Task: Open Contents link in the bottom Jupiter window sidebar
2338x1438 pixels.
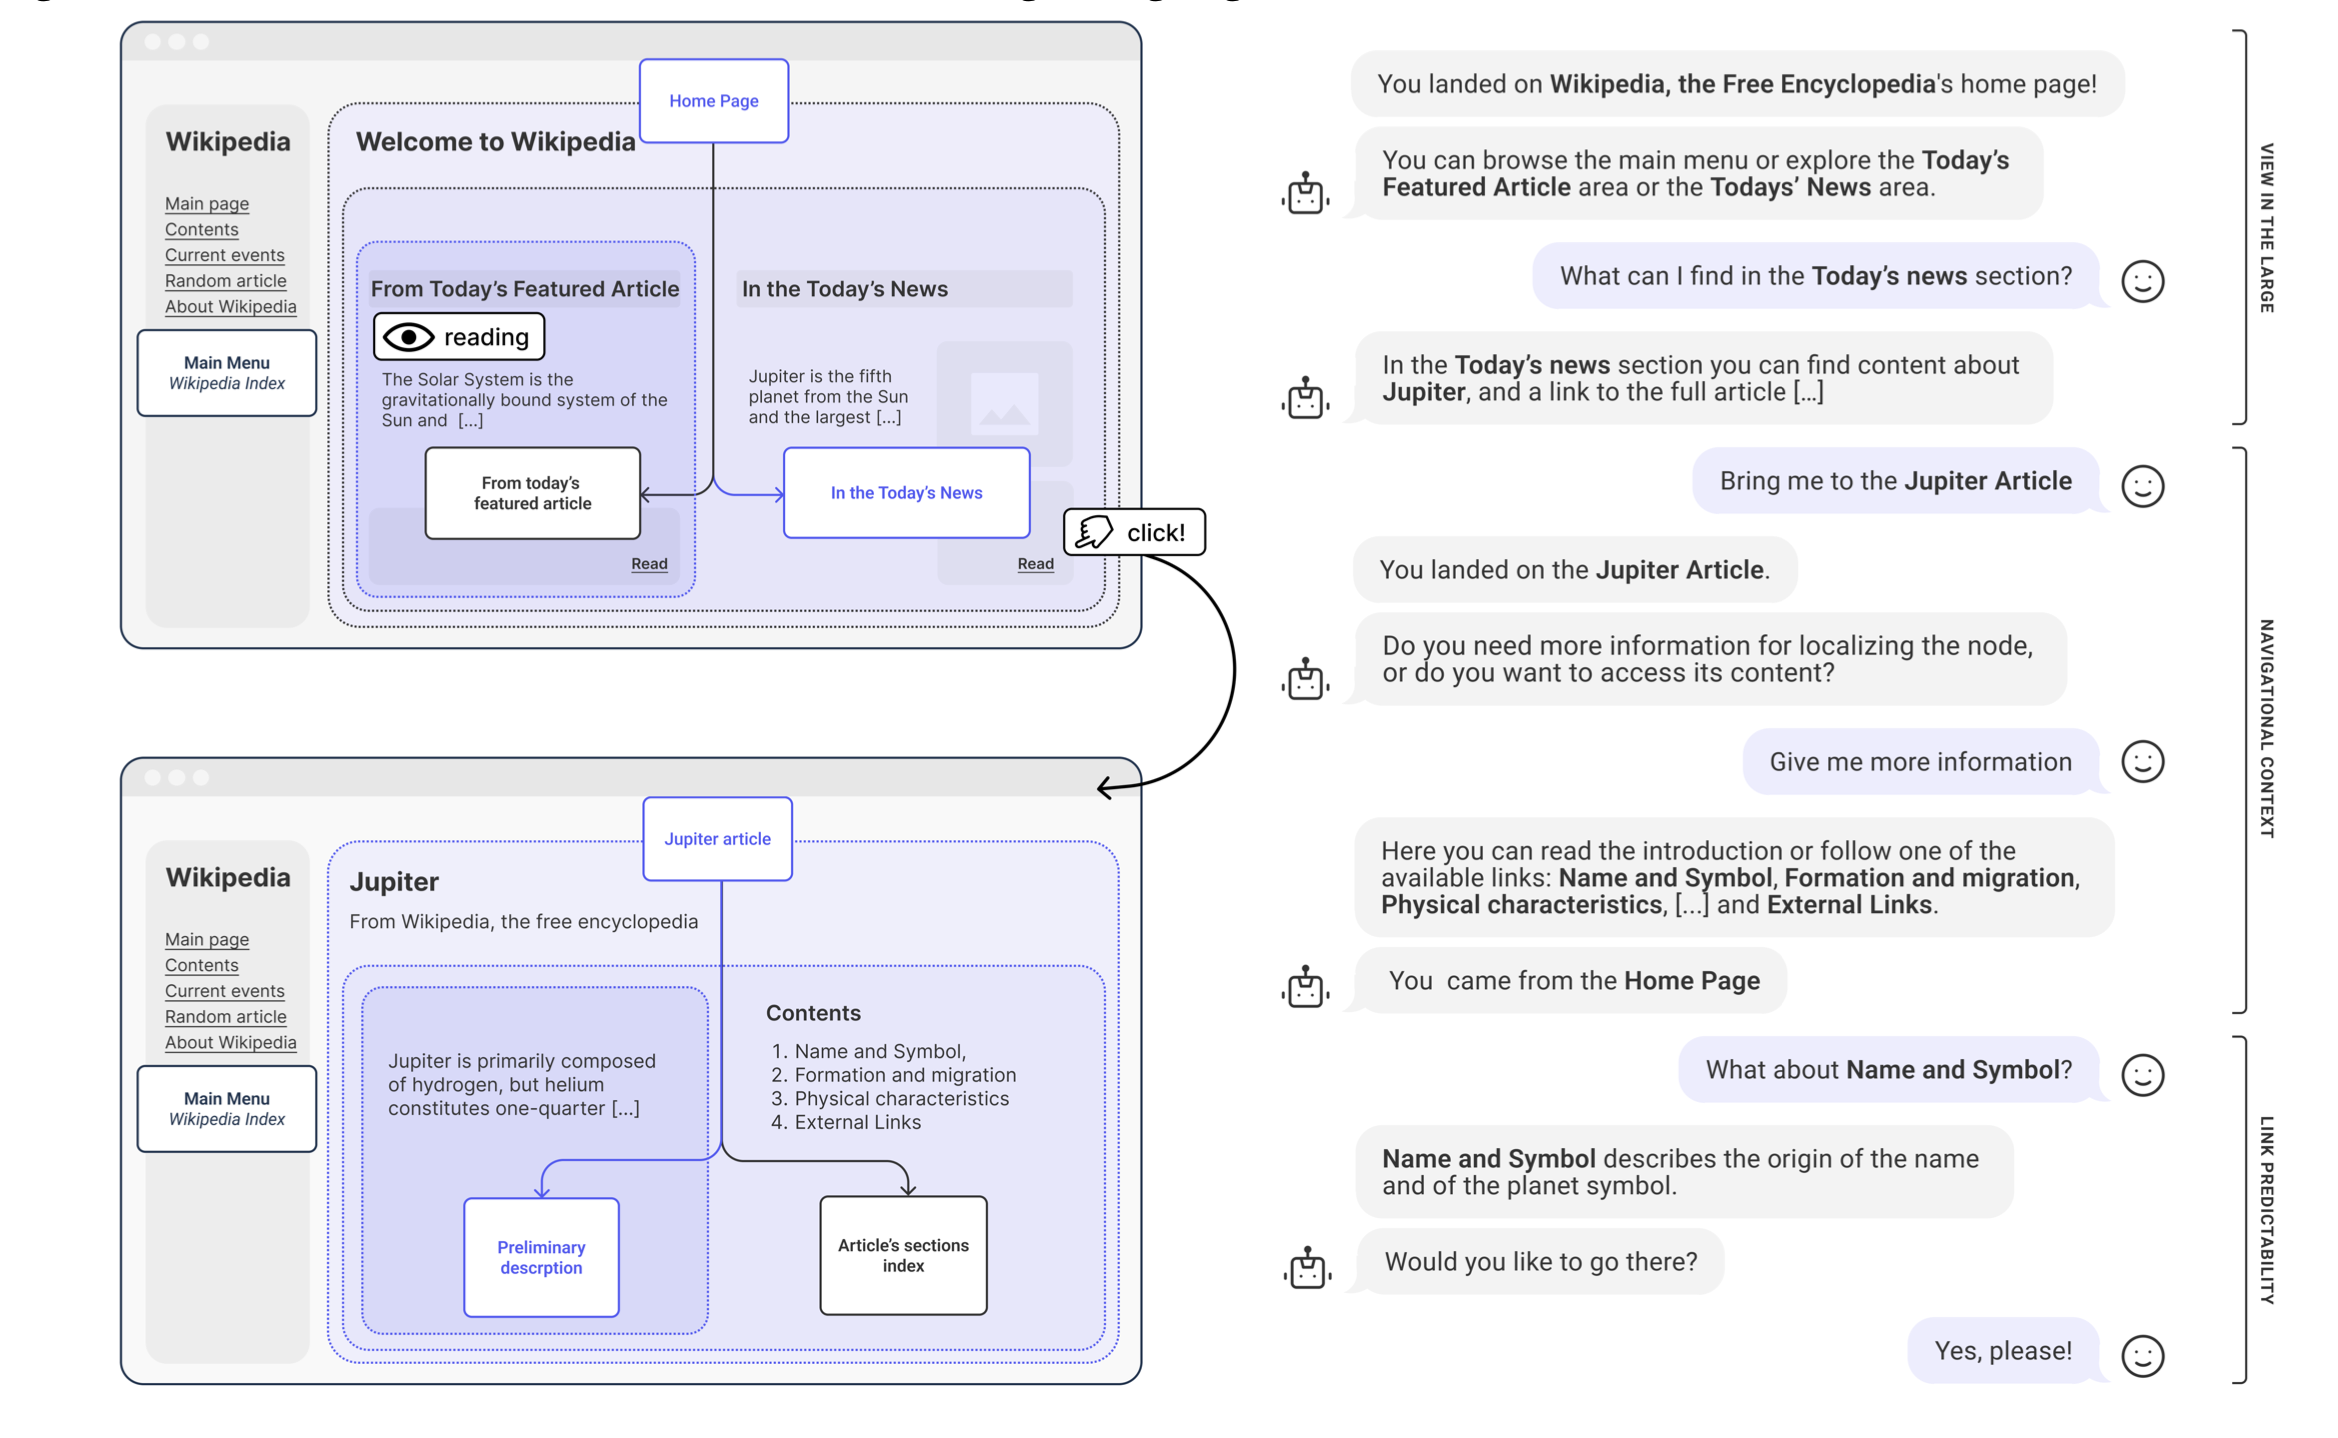Action: pyautogui.click(x=202, y=965)
